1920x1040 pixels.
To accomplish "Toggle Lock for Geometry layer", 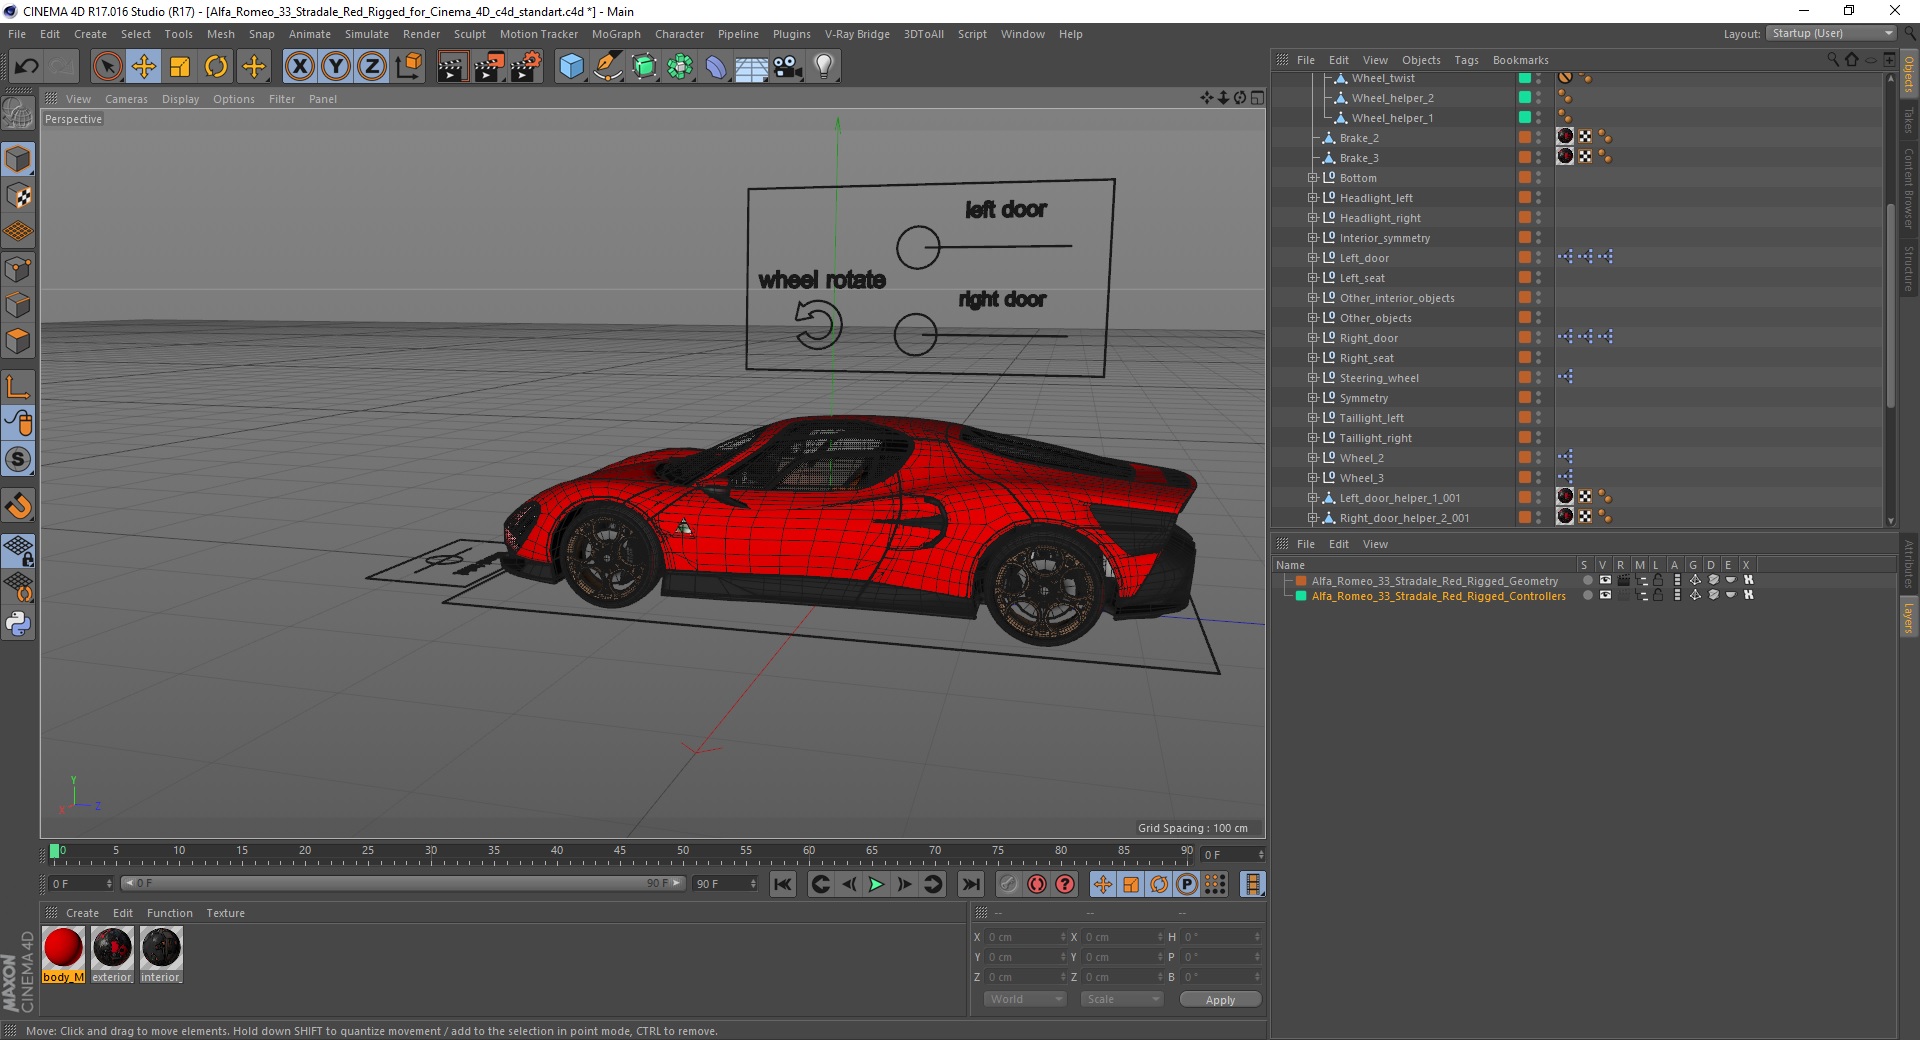I will [x=1658, y=581].
